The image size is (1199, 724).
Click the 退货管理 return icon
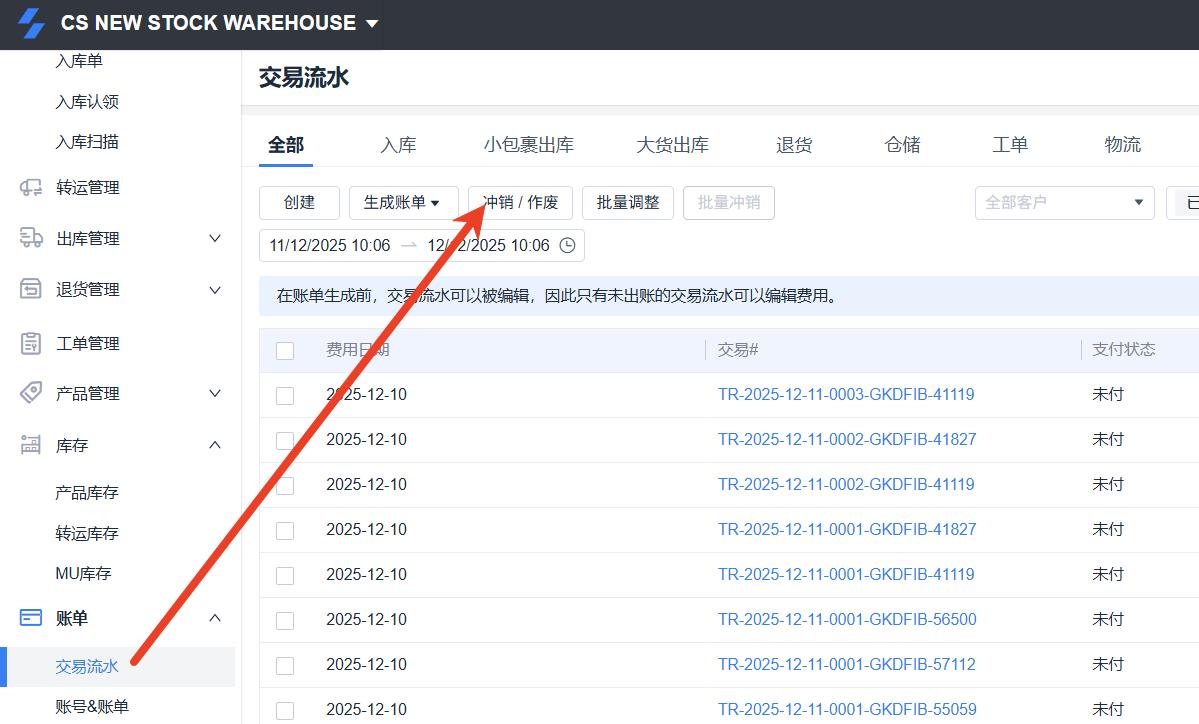(31, 289)
